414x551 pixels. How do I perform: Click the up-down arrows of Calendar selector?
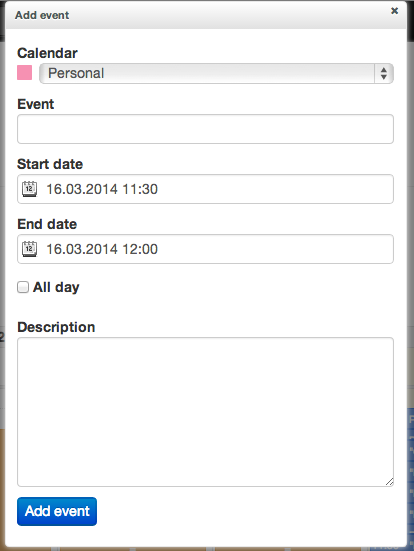click(384, 73)
